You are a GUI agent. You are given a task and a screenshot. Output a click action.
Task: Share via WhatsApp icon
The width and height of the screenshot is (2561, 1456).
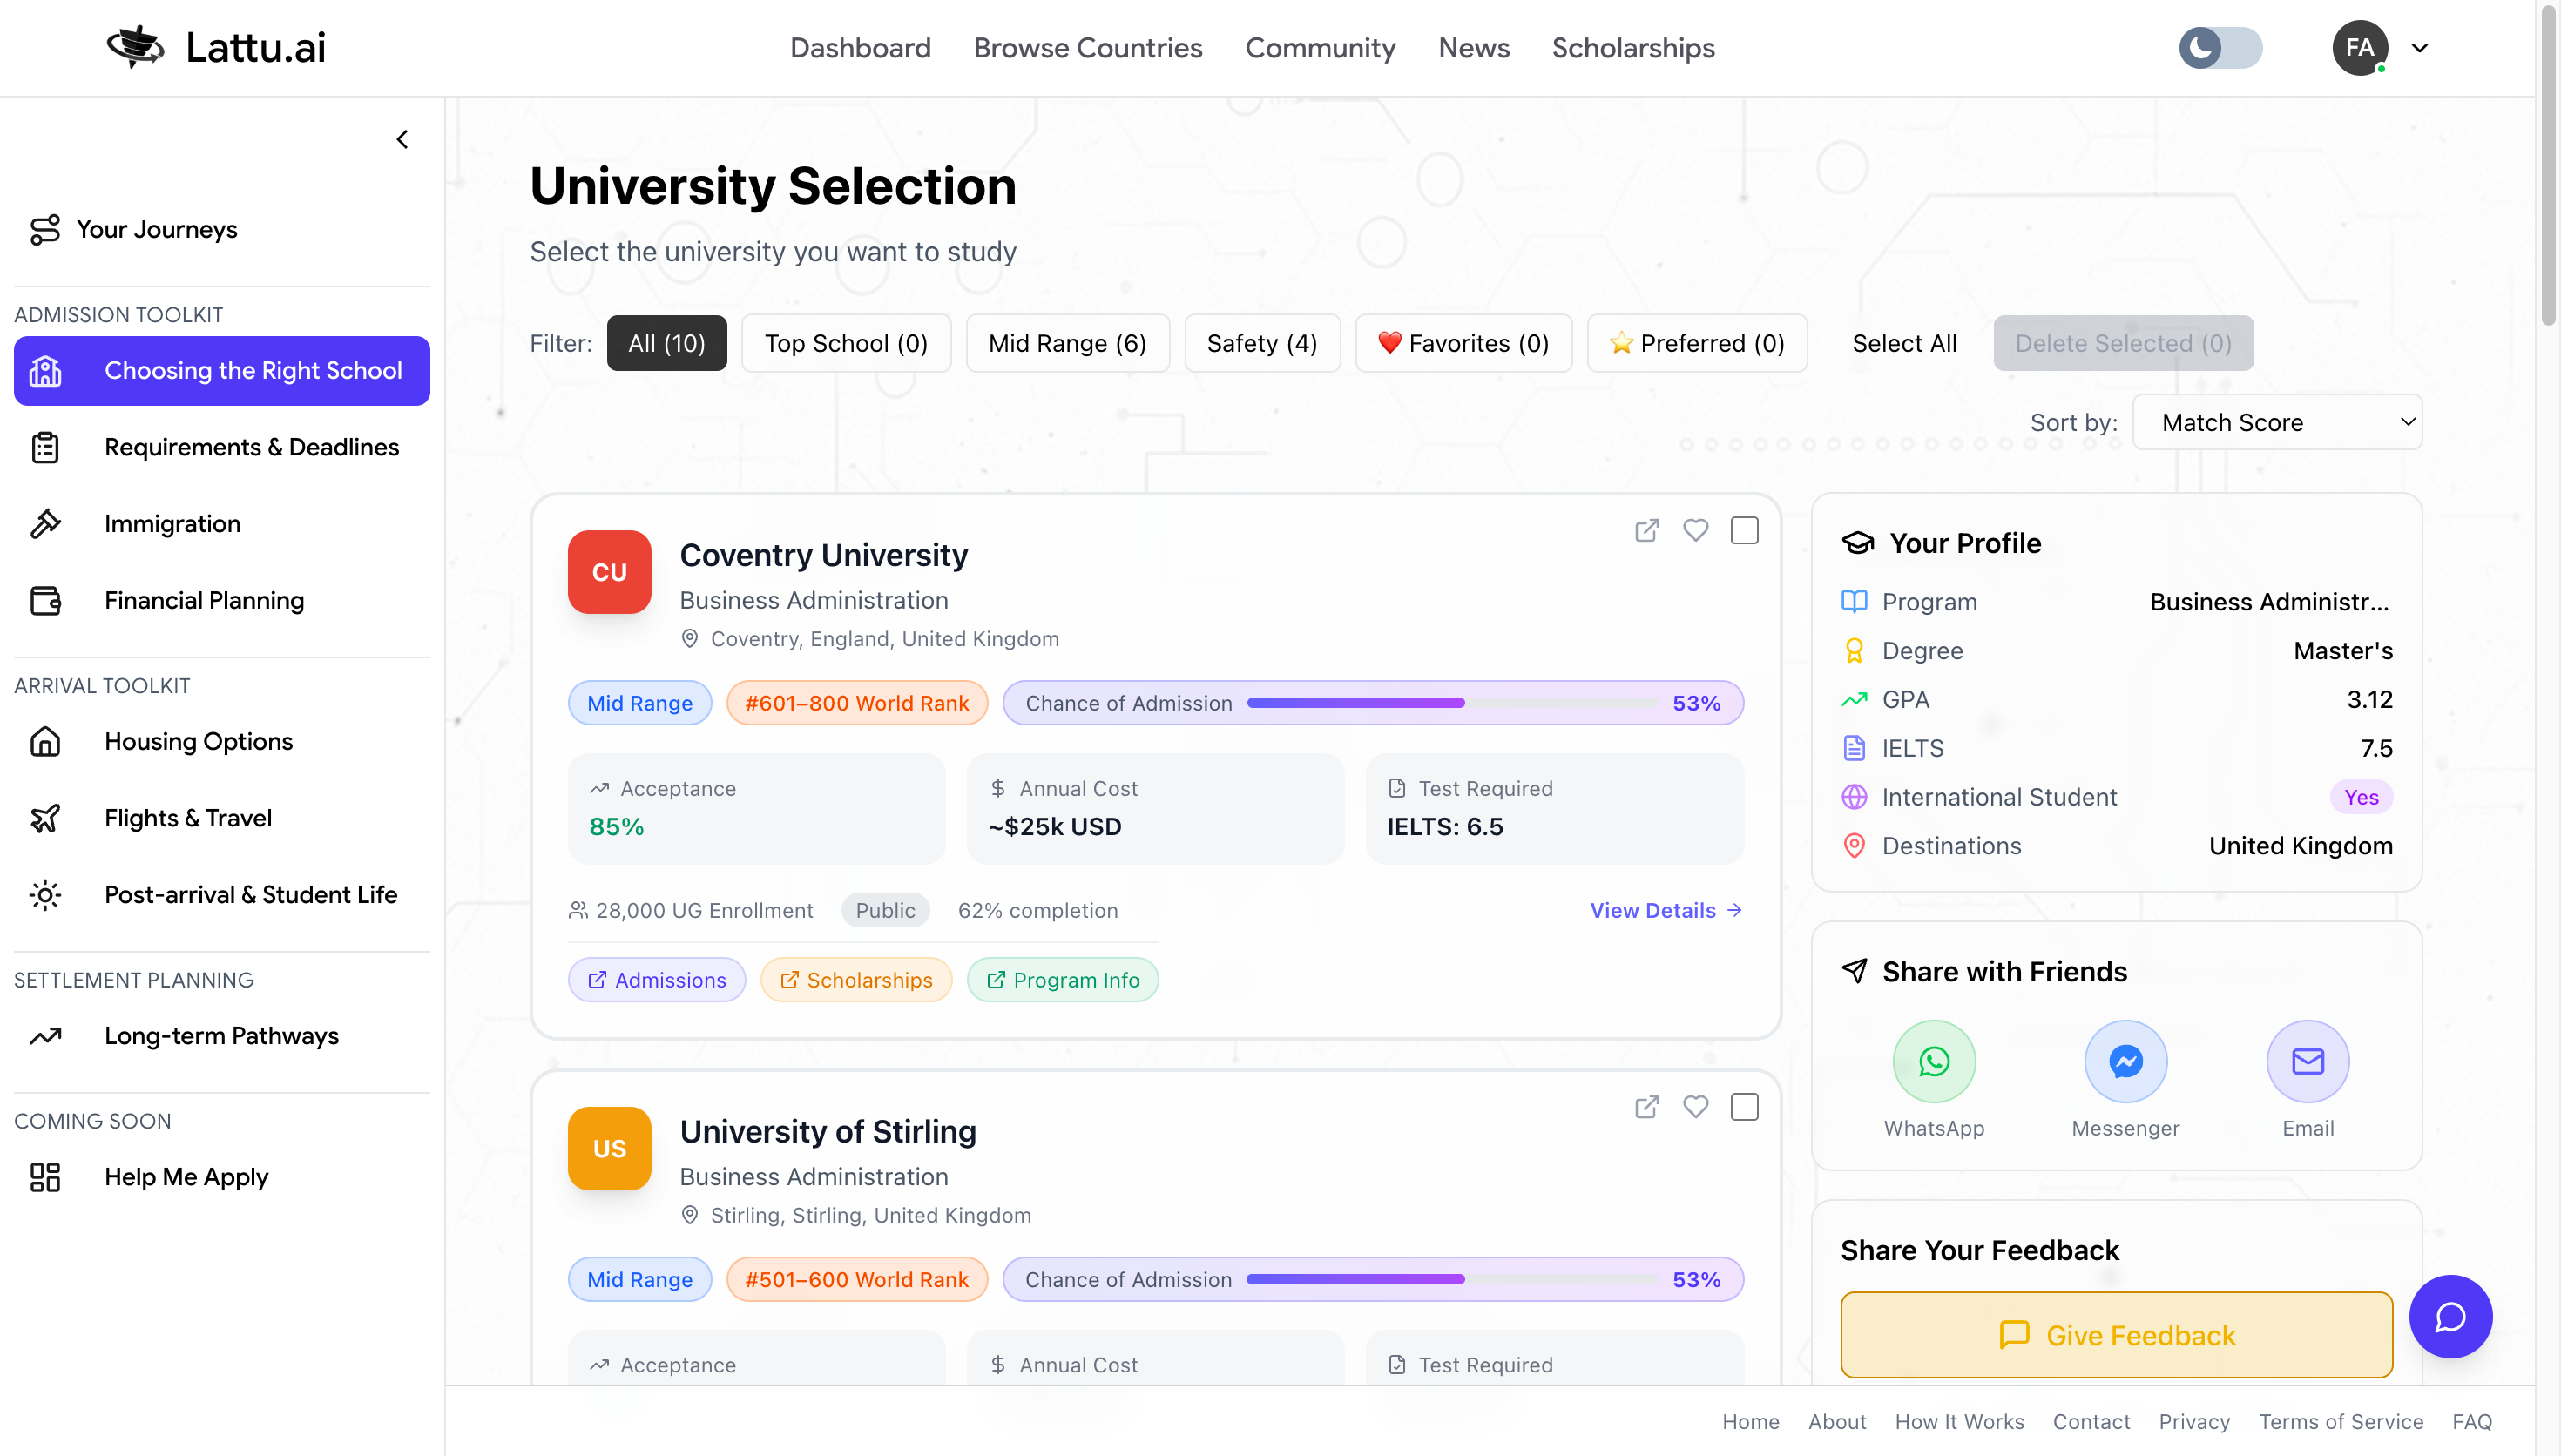point(1933,1062)
